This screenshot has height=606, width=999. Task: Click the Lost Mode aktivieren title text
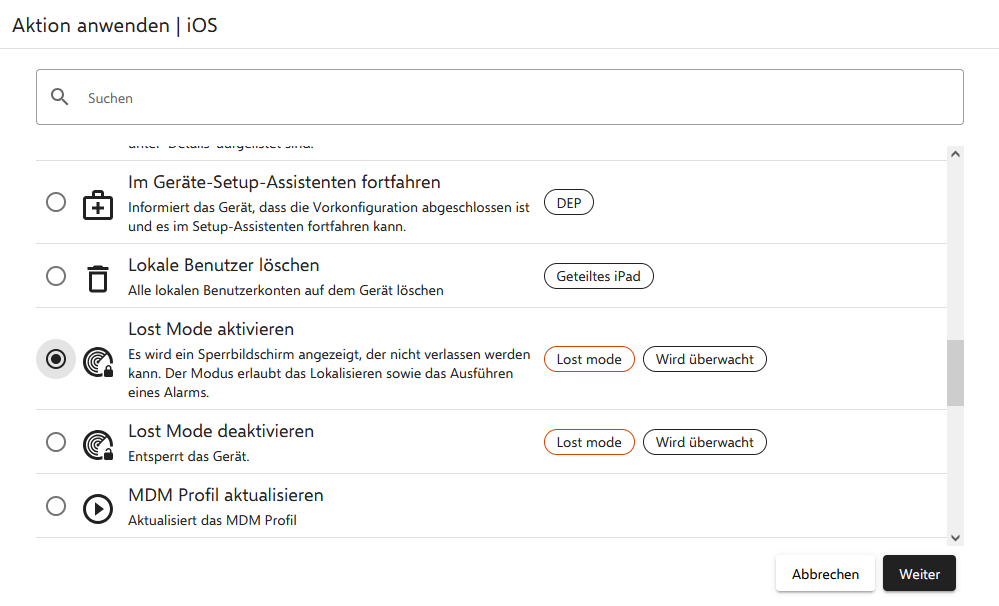point(211,329)
